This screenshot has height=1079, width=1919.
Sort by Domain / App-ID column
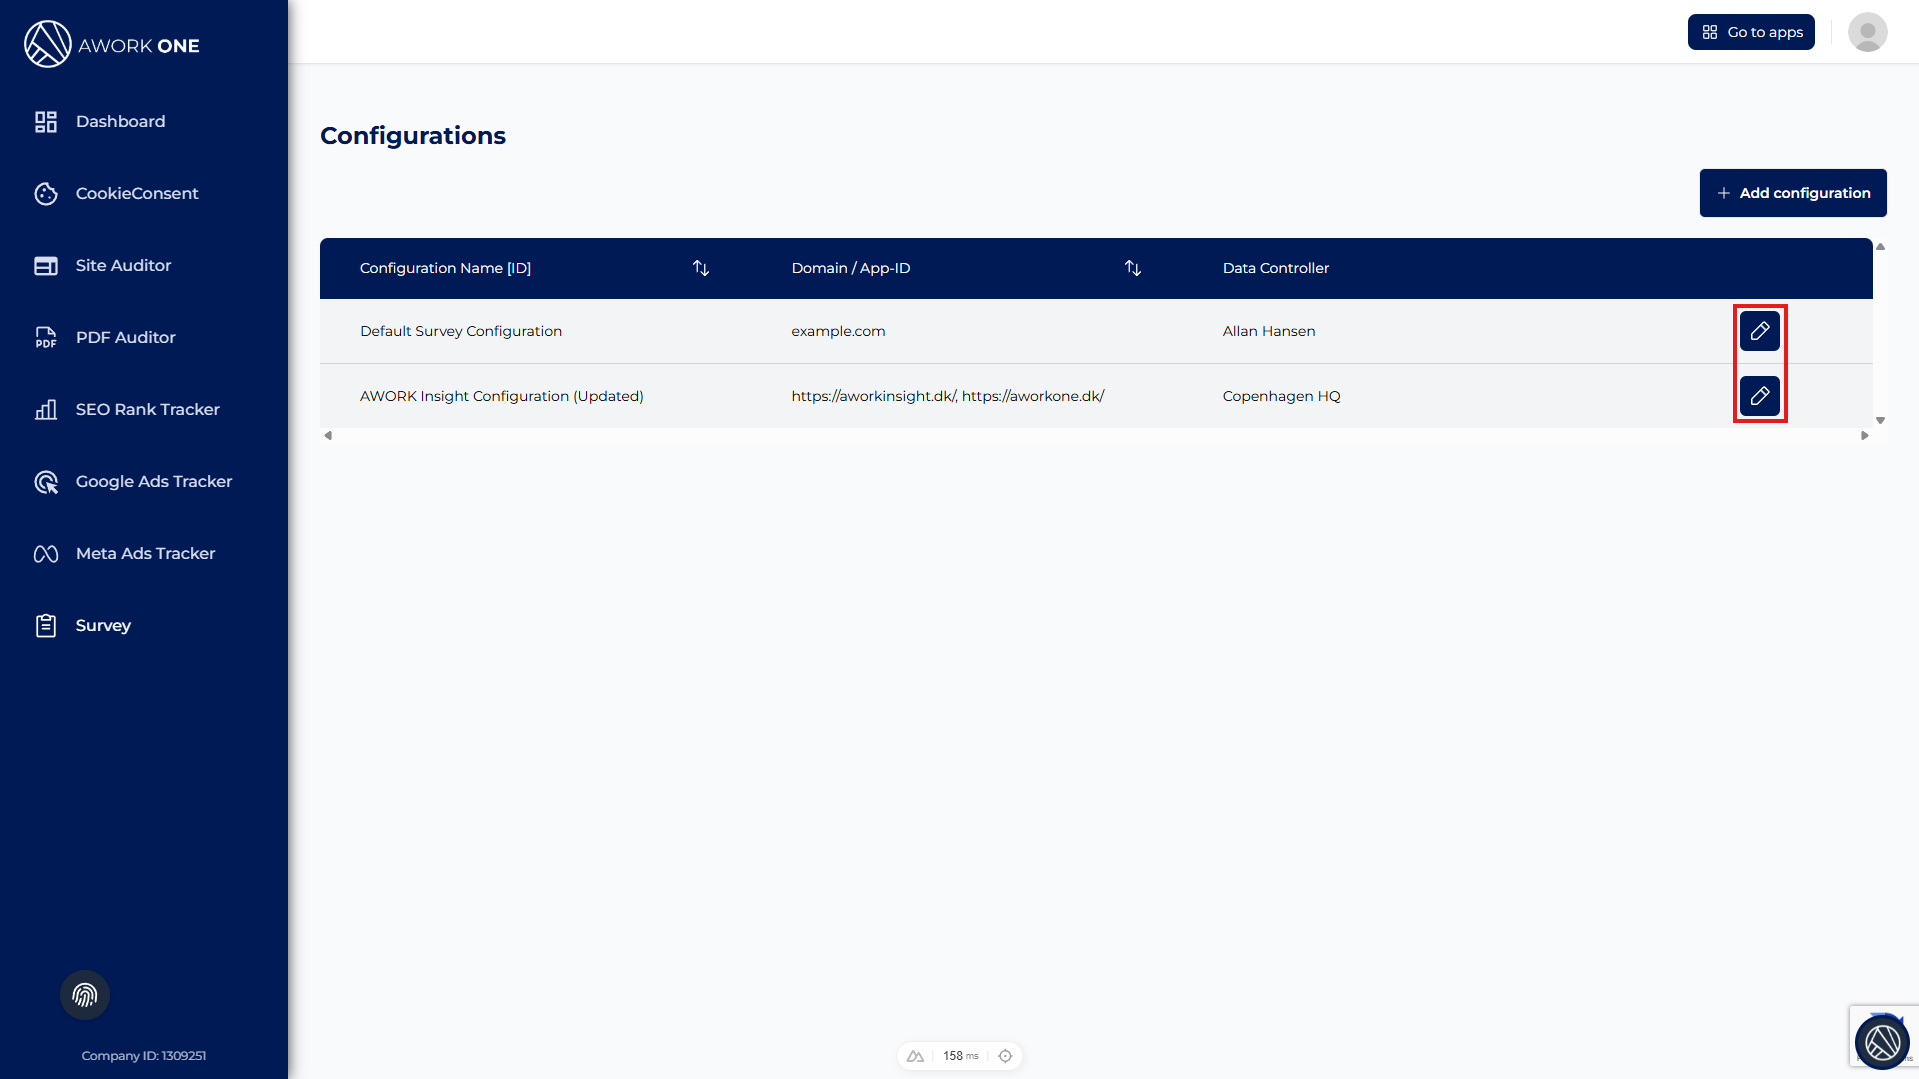1132,268
